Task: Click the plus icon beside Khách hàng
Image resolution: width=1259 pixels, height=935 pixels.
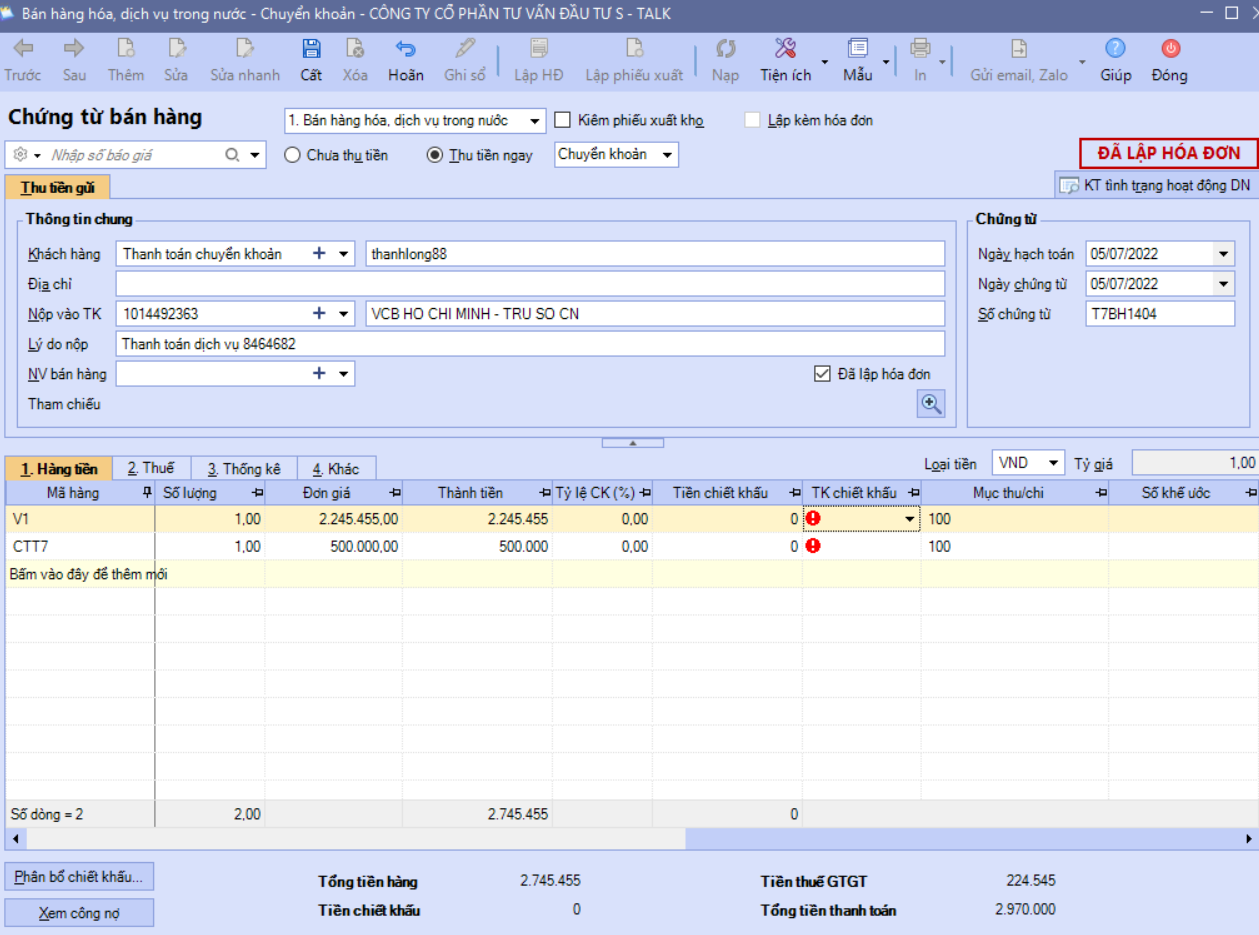Action: point(320,254)
